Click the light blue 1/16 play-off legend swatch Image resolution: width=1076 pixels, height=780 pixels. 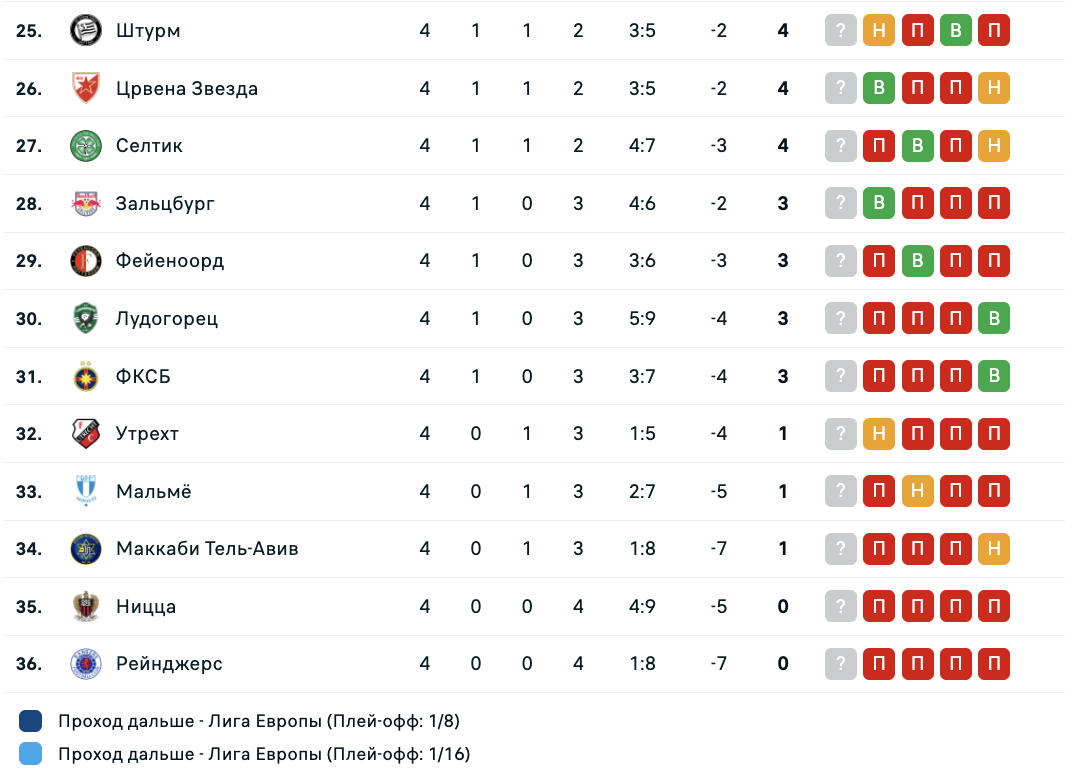(x=31, y=754)
